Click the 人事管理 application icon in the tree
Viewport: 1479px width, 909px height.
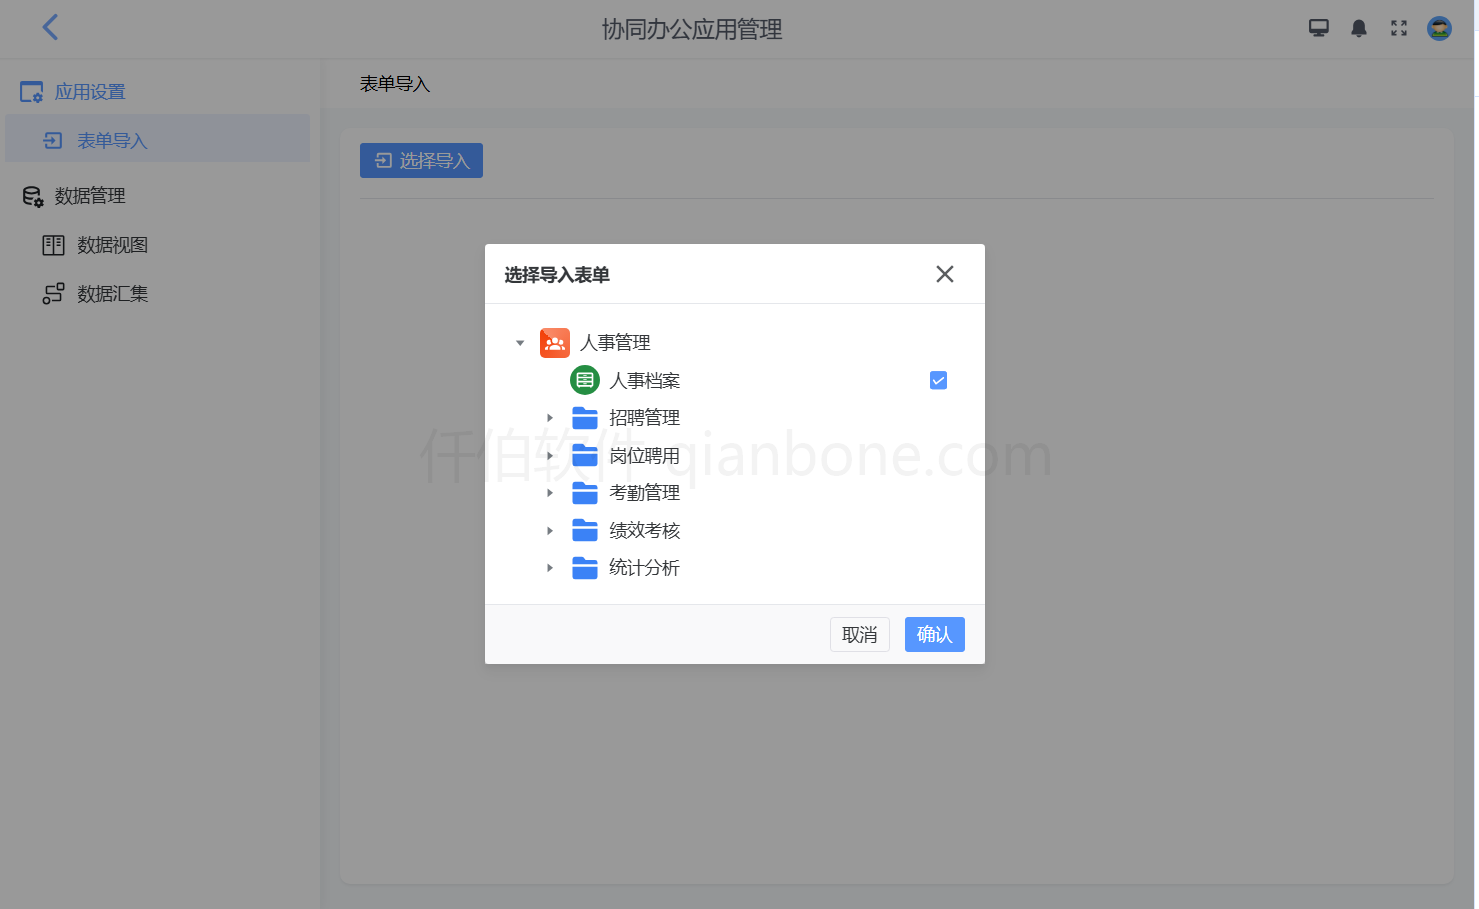click(554, 342)
